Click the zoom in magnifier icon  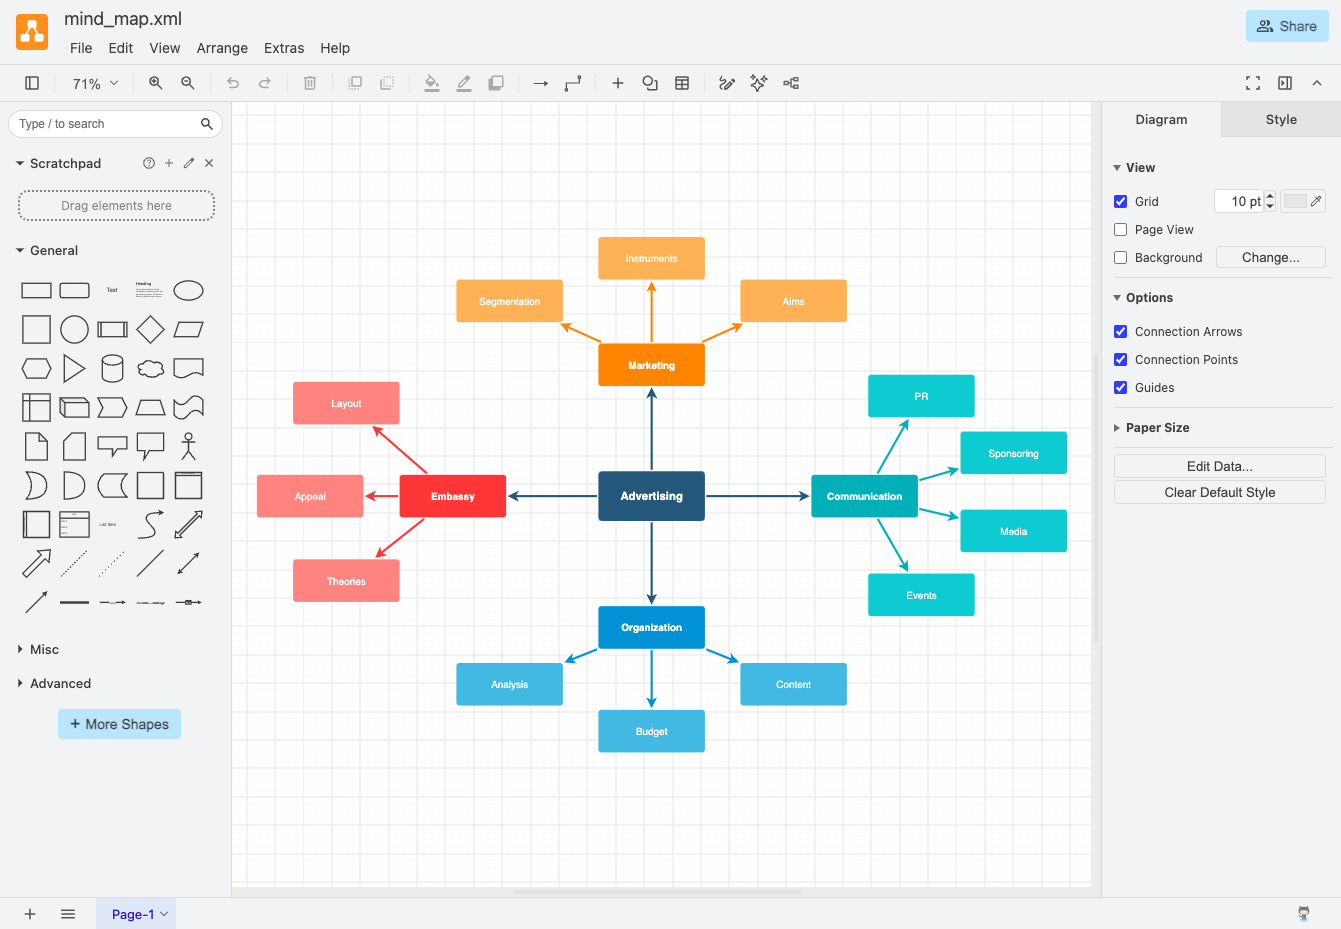coord(156,84)
